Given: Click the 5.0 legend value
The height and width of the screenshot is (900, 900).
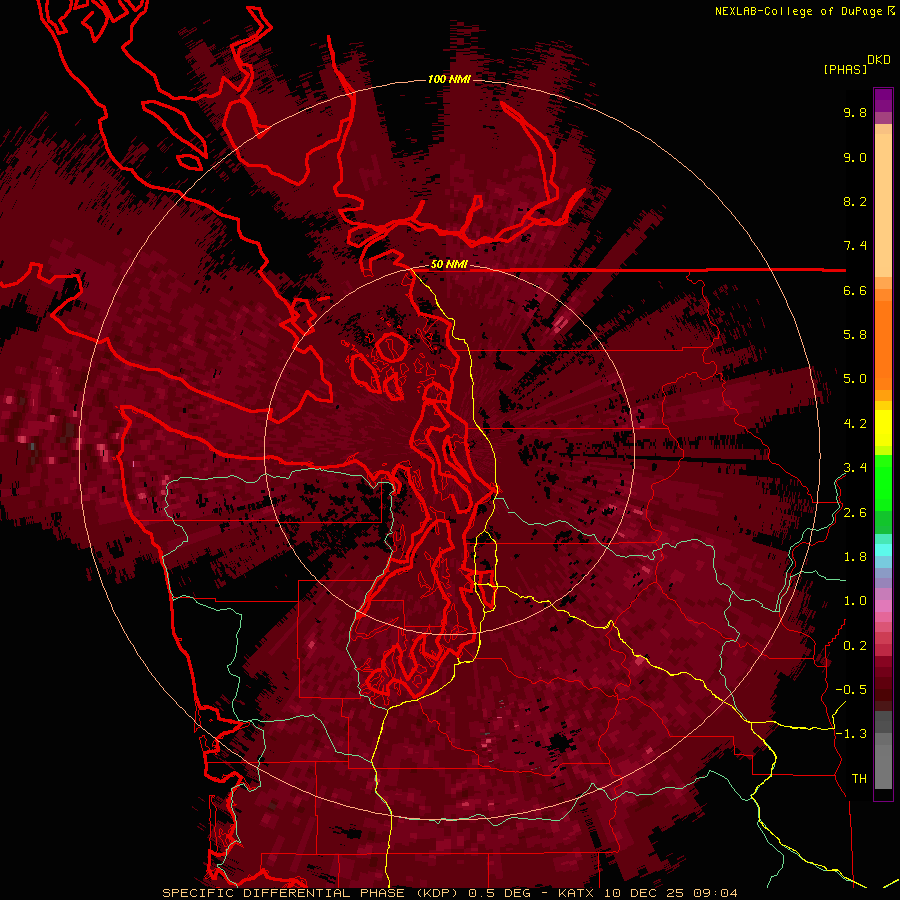Looking at the screenshot, I should tap(855, 379).
